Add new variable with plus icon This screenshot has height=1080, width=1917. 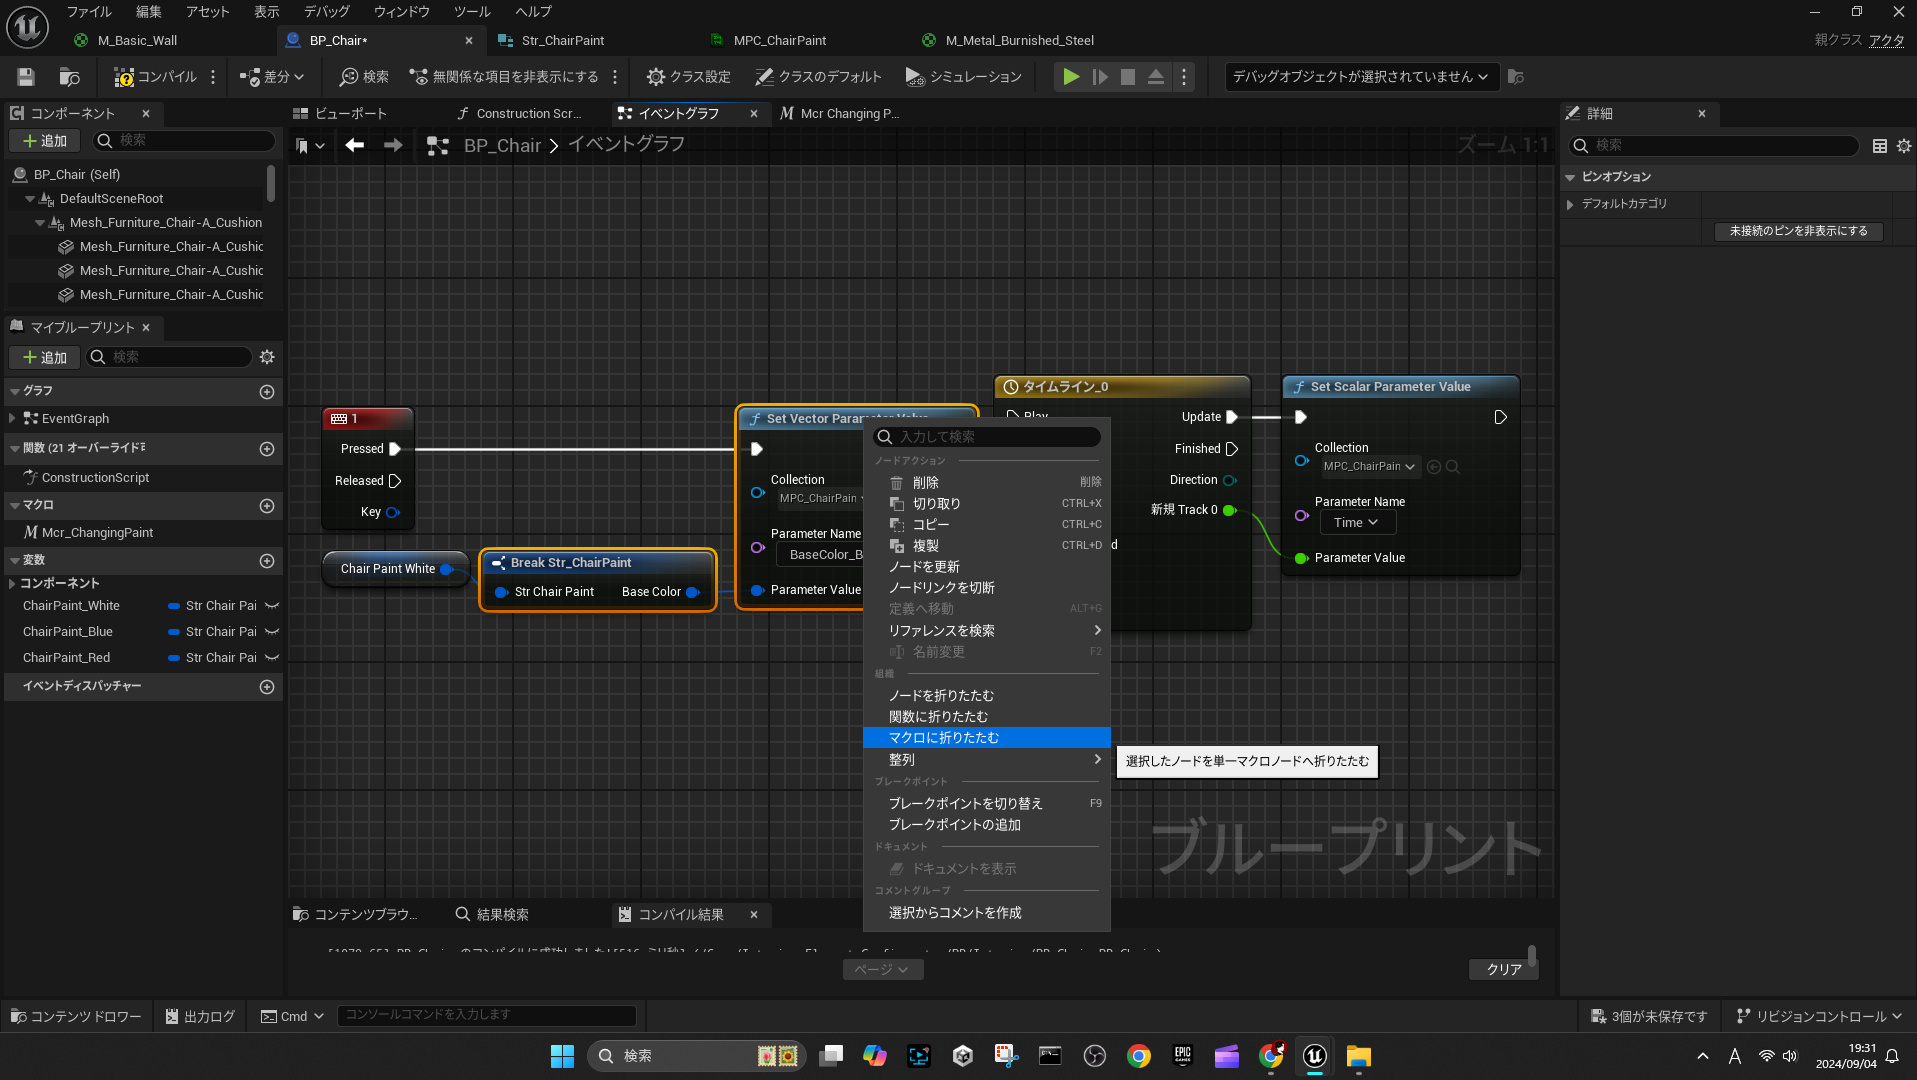(267, 561)
